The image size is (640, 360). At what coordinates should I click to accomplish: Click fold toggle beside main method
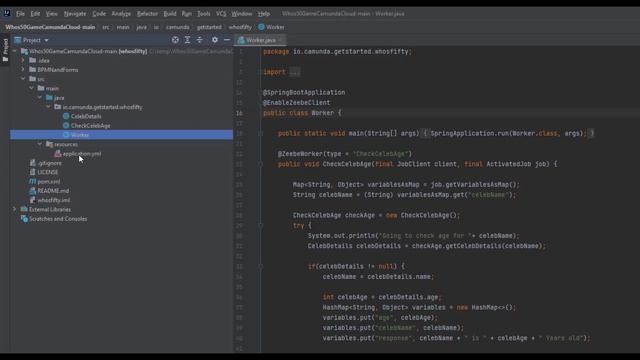click(x=260, y=133)
